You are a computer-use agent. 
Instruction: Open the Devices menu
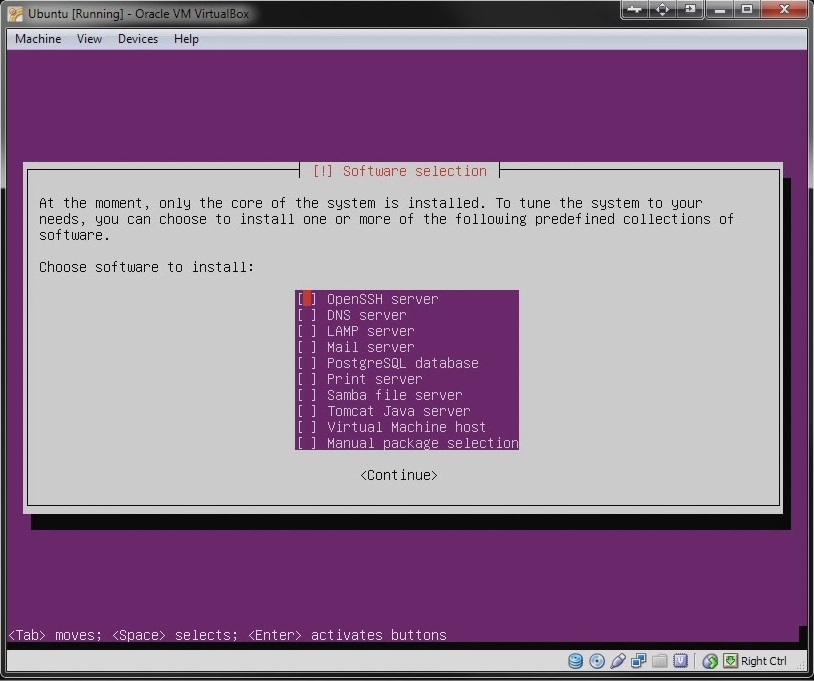click(x=138, y=39)
